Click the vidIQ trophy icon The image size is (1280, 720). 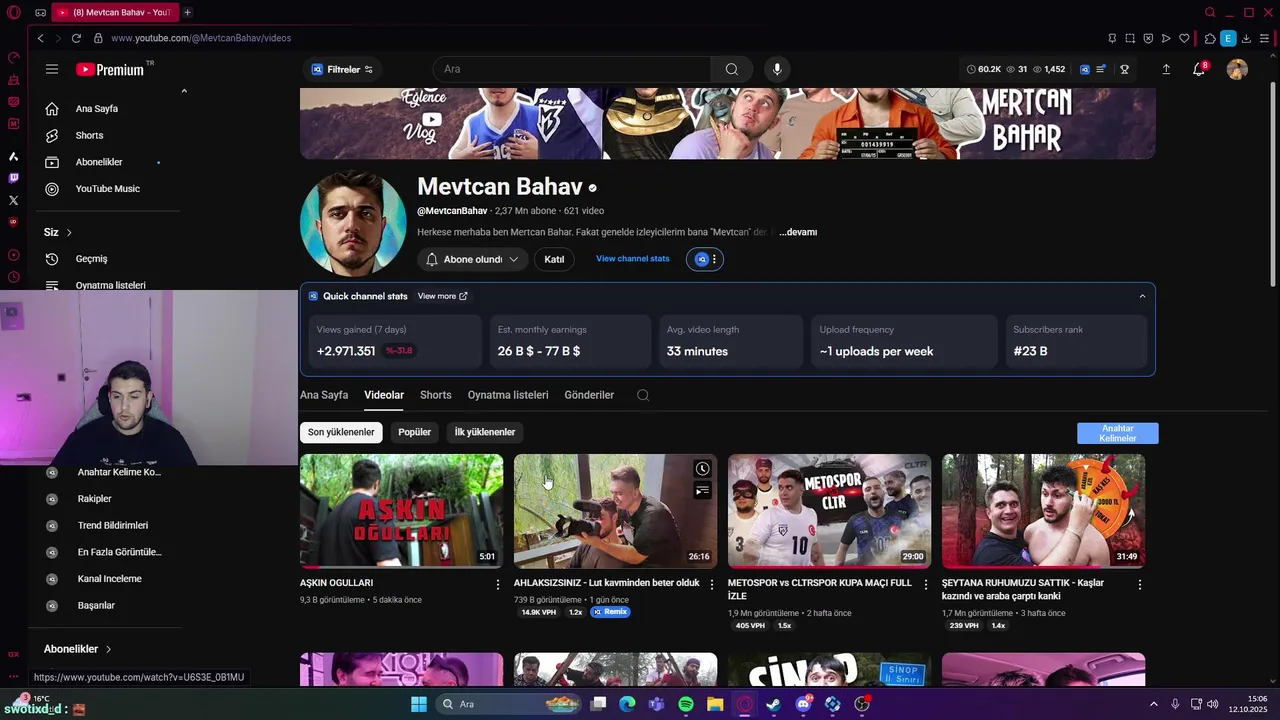point(1124,69)
